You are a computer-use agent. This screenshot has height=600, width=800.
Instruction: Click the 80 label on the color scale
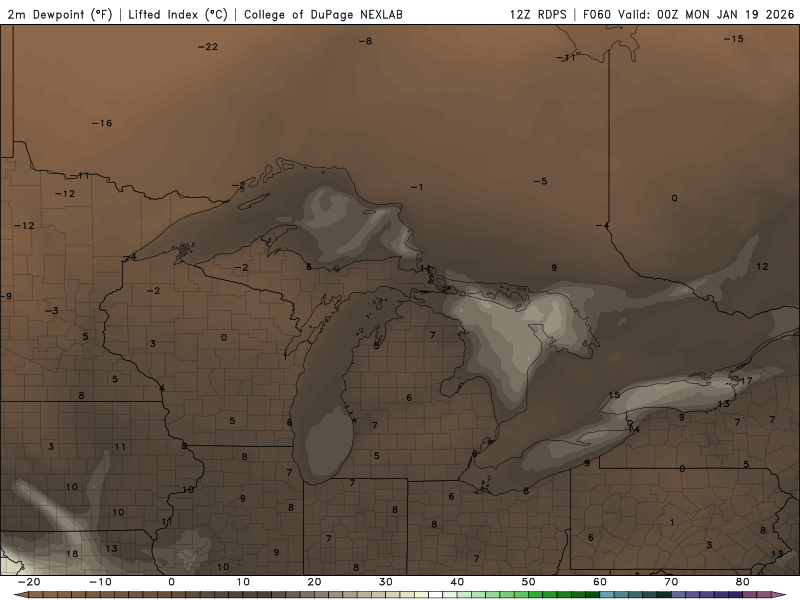(743, 582)
